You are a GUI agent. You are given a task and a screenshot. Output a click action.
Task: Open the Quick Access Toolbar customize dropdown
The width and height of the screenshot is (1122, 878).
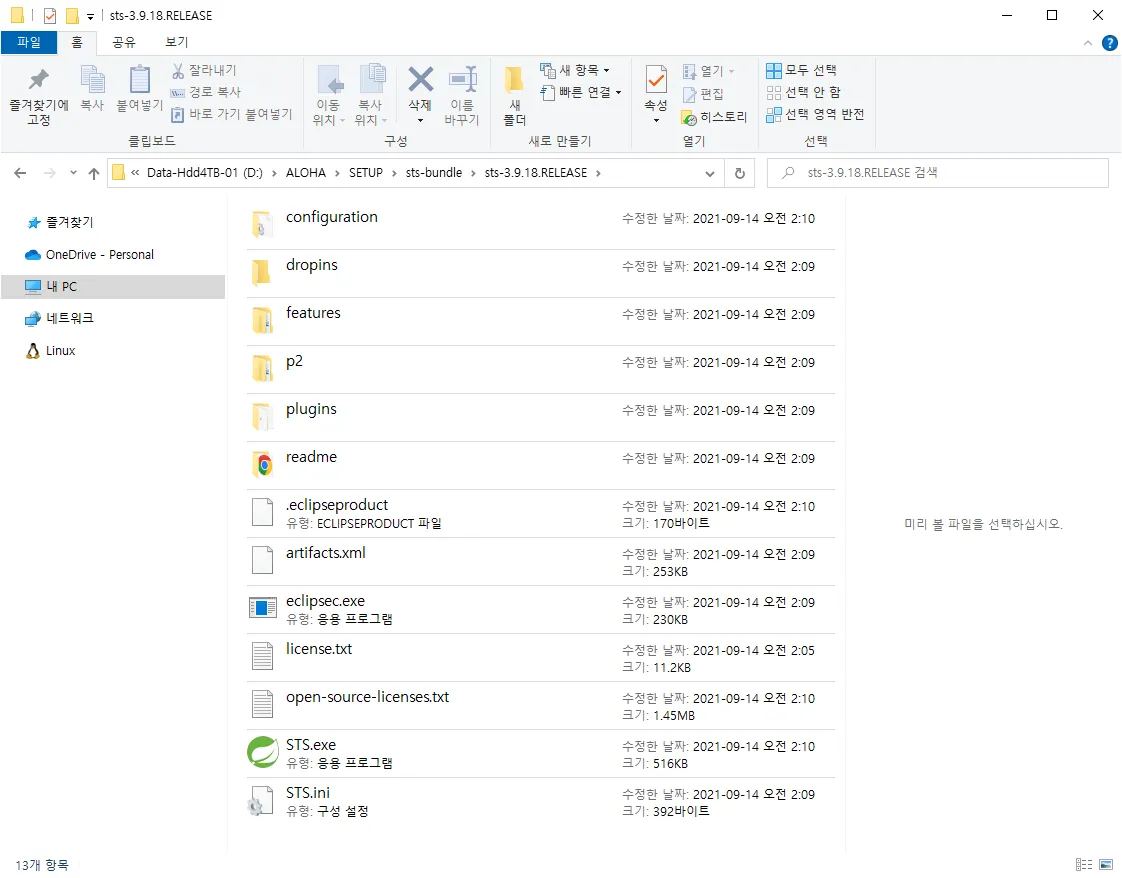coord(90,16)
